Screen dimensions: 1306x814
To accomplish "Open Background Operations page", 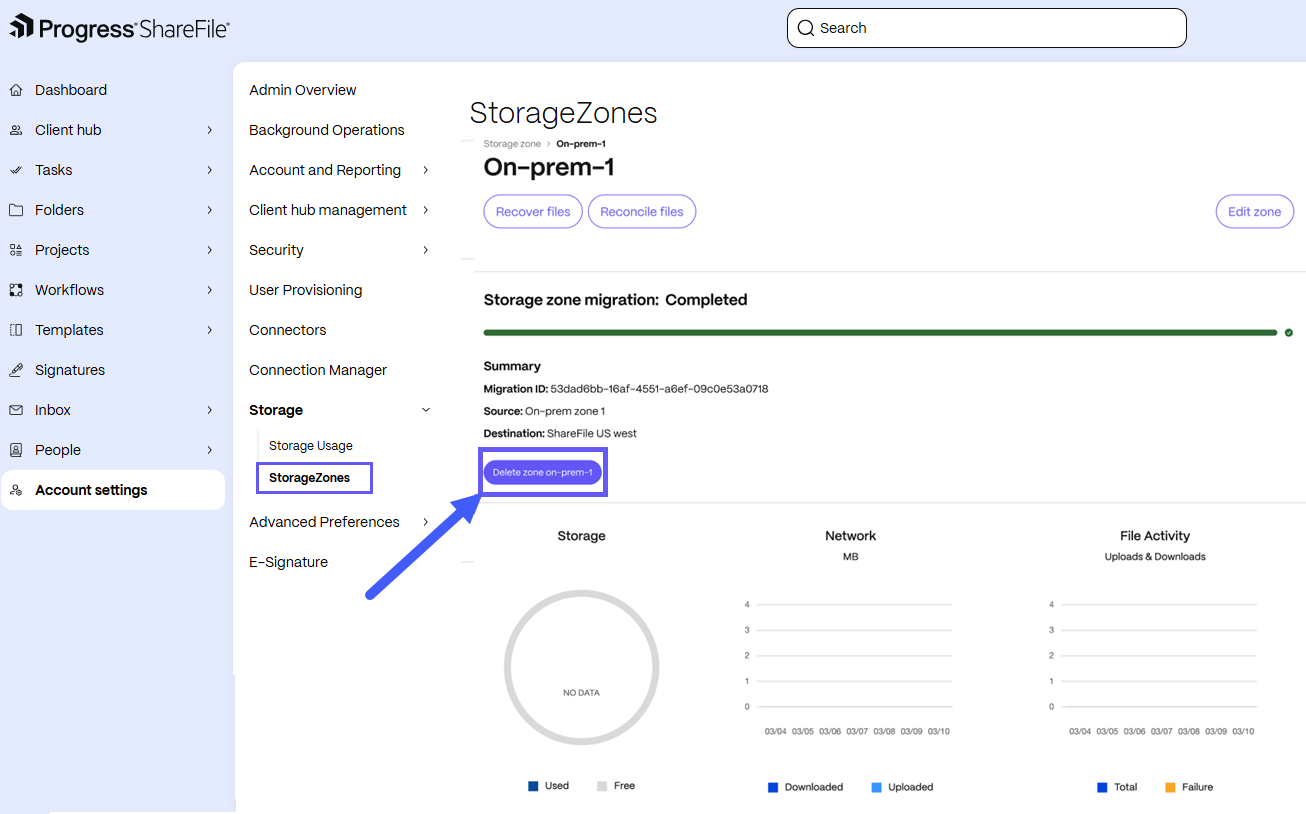I will click(x=327, y=130).
